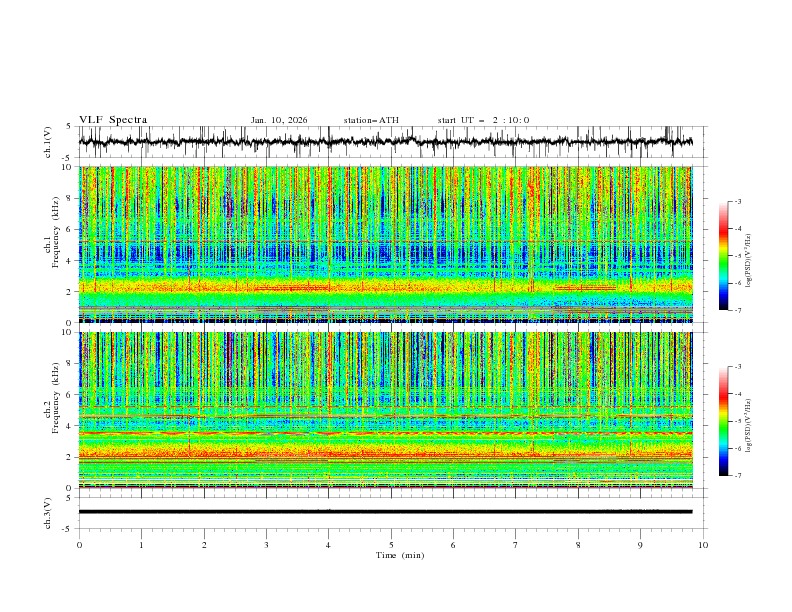This screenshot has width=792, height=612.
Task: Click the "8" kHz tick on ch.1 frequency axis
Action: pyautogui.click(x=71, y=198)
